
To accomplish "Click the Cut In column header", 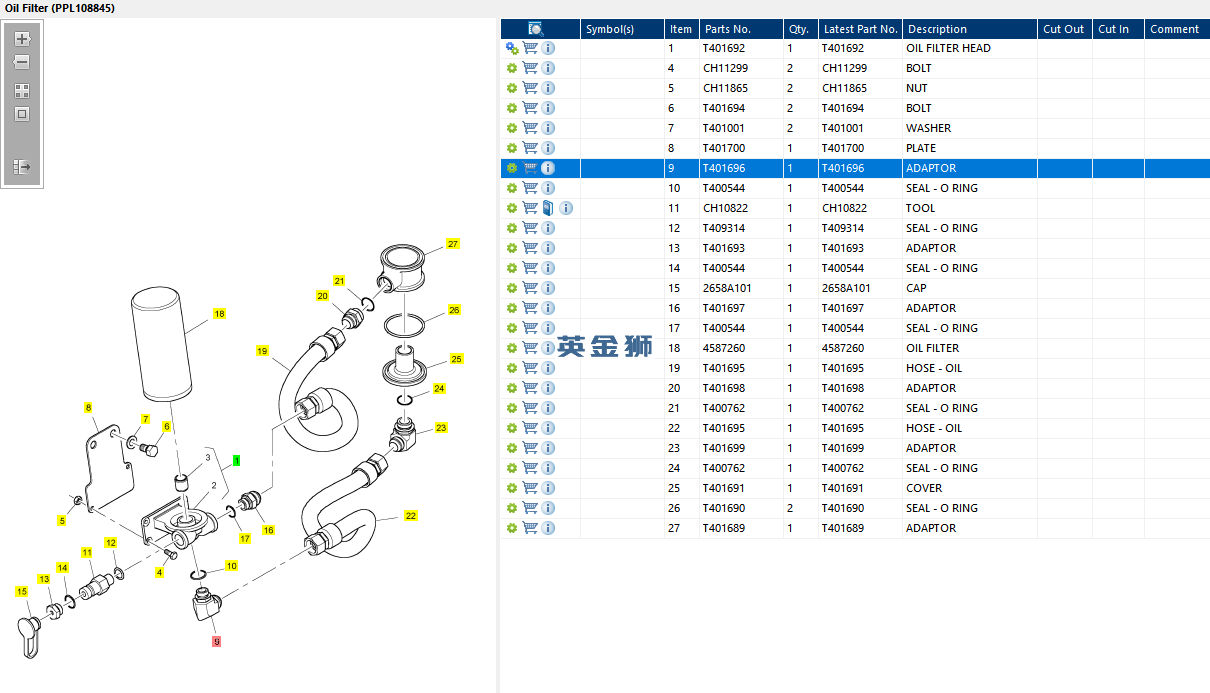I will 1118,29.
